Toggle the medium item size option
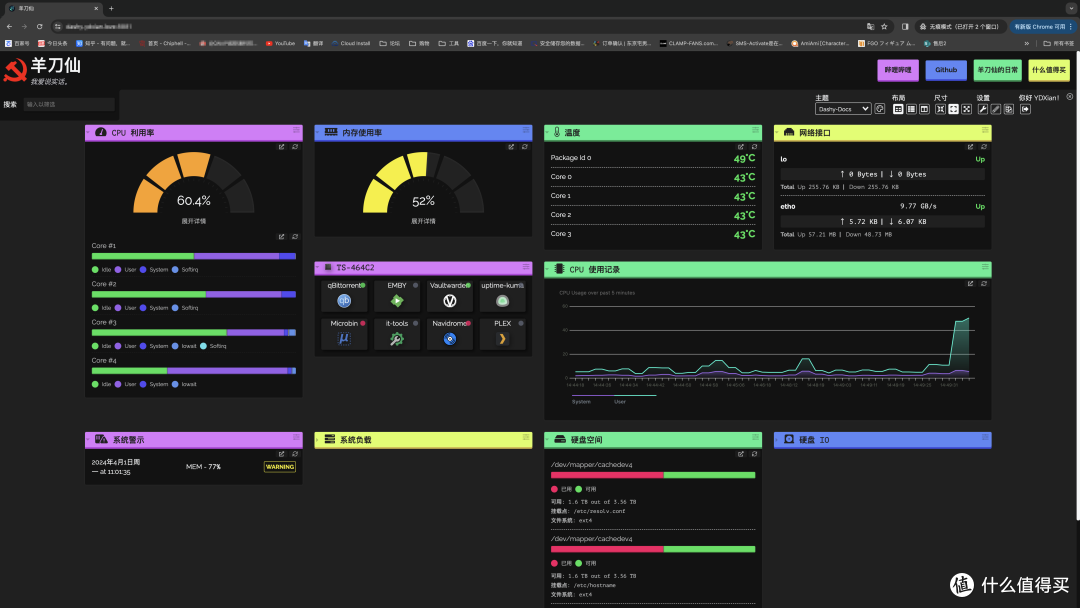 pos(953,109)
